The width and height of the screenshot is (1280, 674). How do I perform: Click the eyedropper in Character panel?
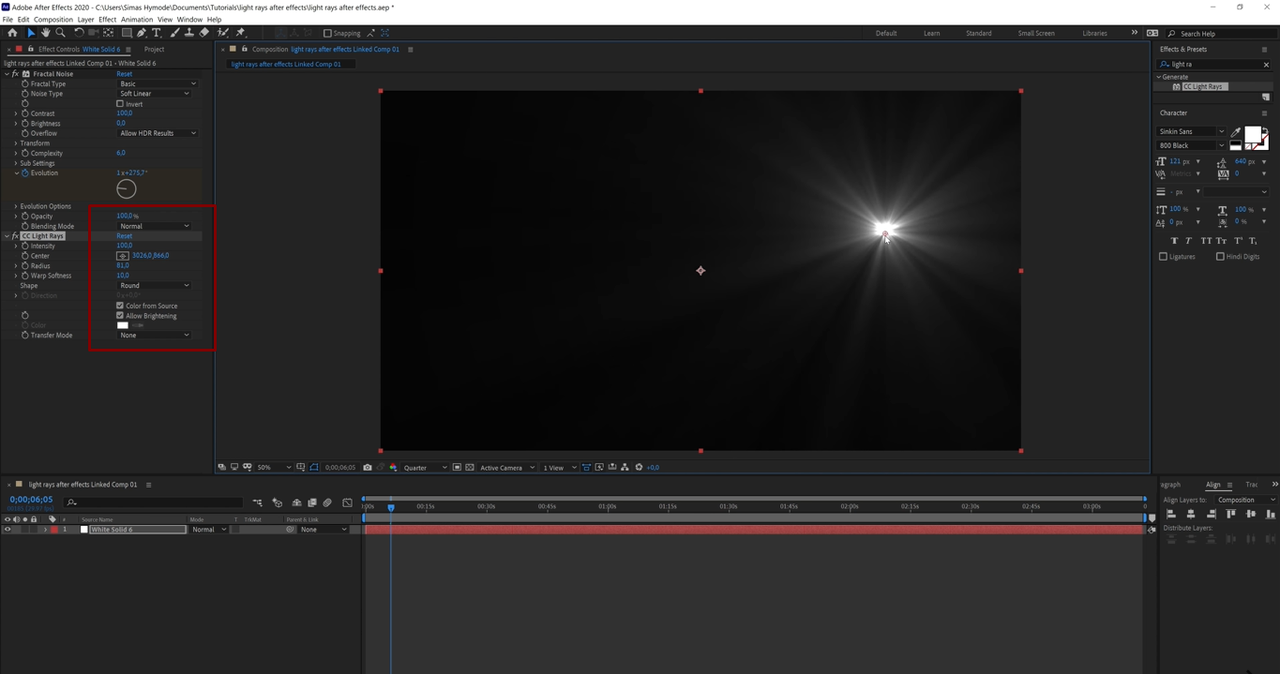tap(1236, 131)
